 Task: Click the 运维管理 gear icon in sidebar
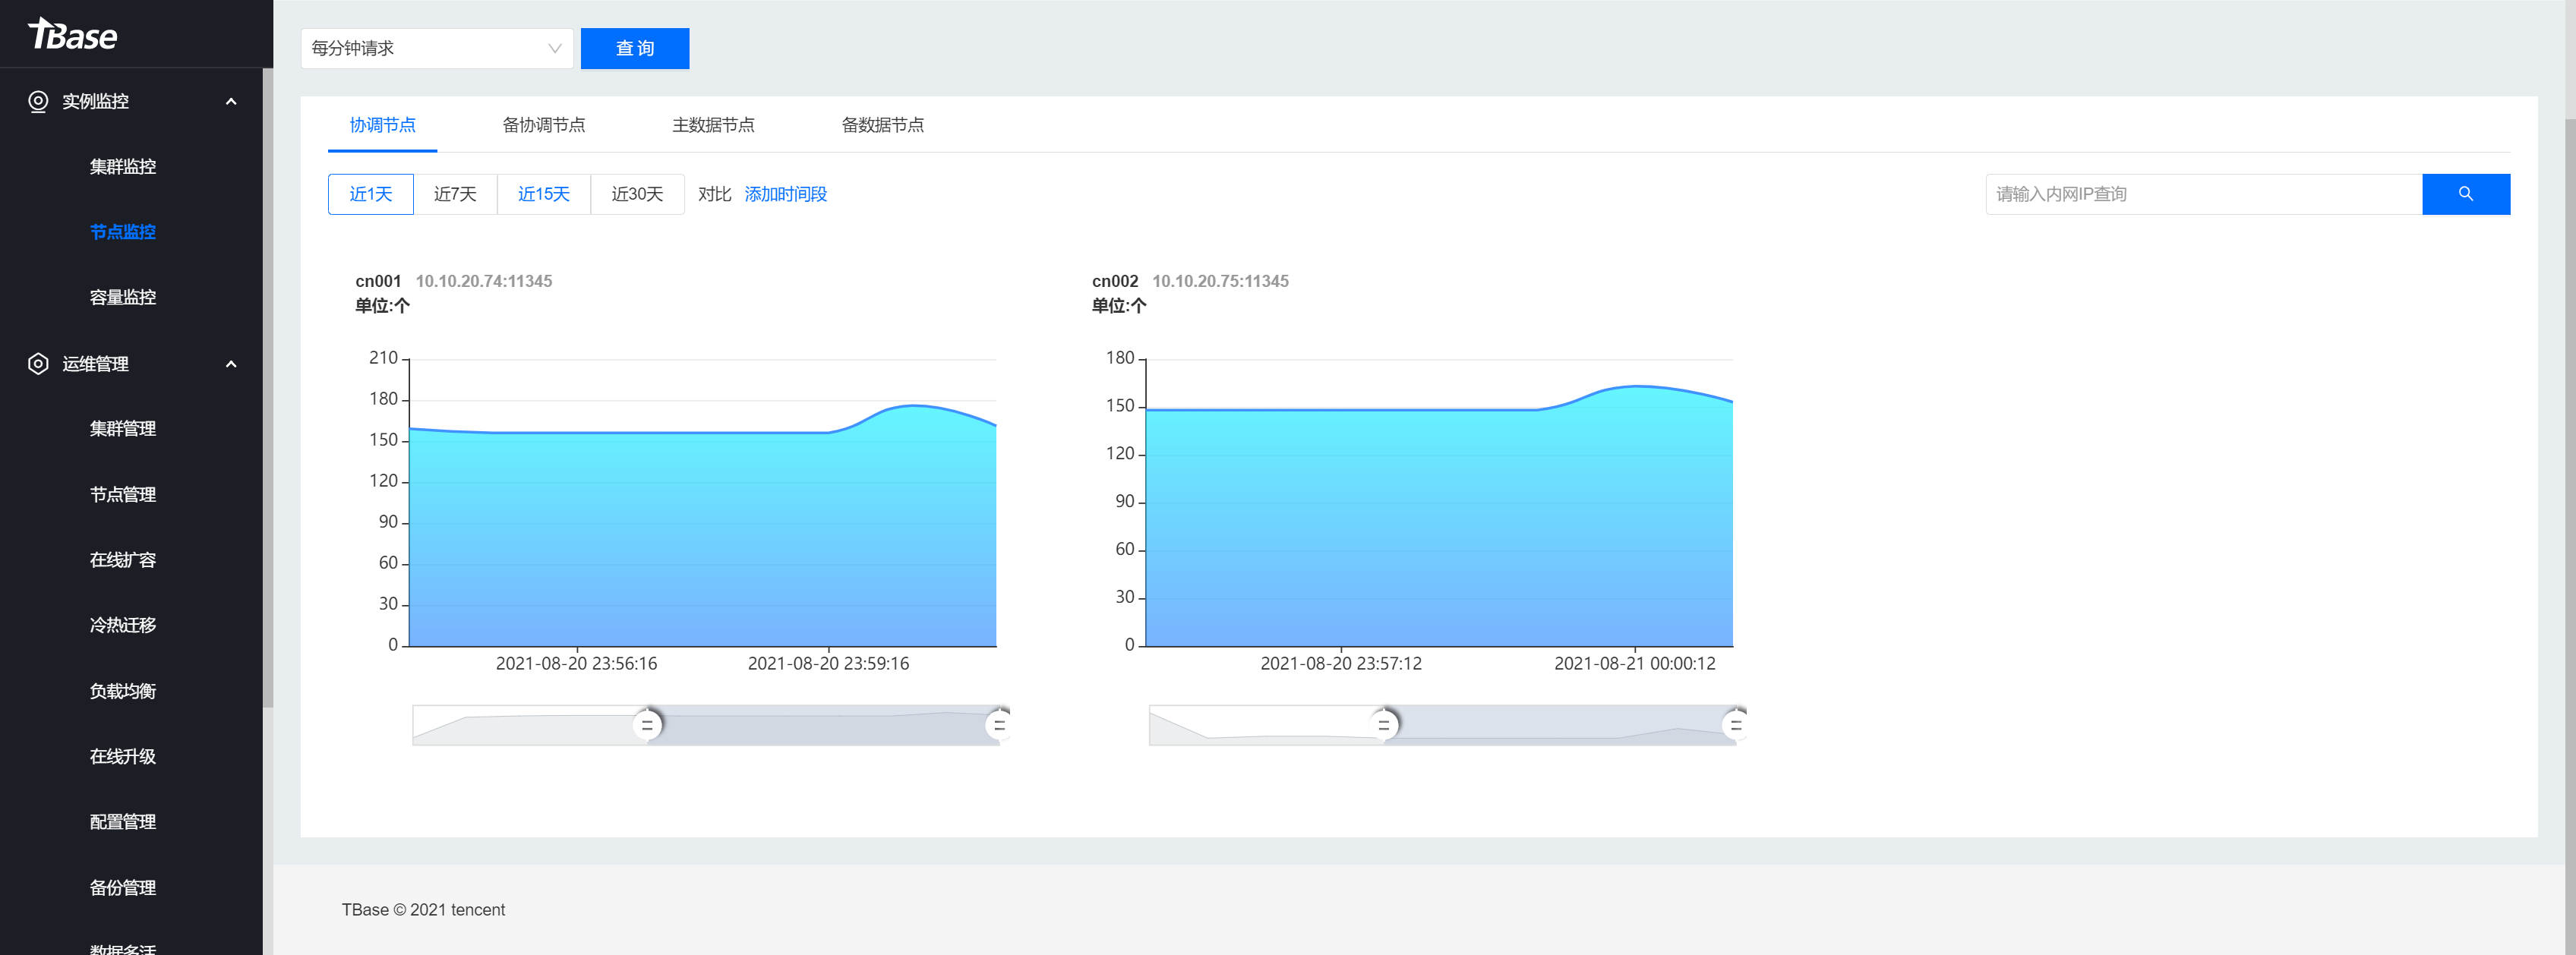tap(37, 364)
